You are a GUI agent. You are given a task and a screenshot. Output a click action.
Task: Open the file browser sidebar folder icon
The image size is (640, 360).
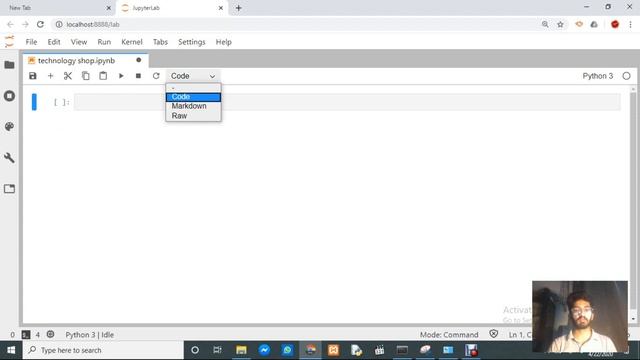pyautogui.click(x=9, y=65)
